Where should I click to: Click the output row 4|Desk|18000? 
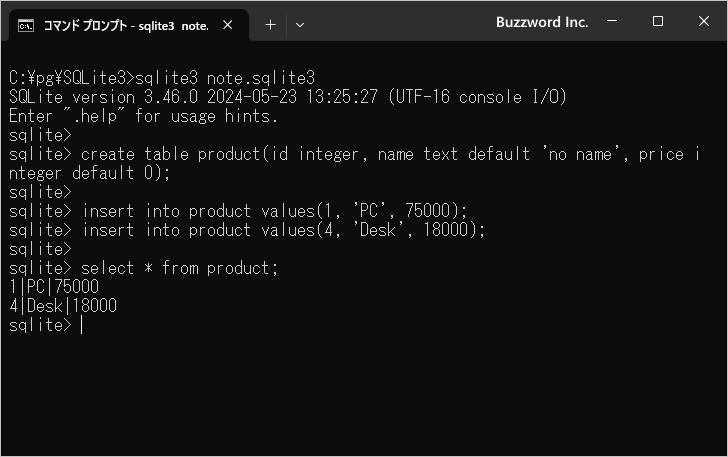[x=62, y=307]
